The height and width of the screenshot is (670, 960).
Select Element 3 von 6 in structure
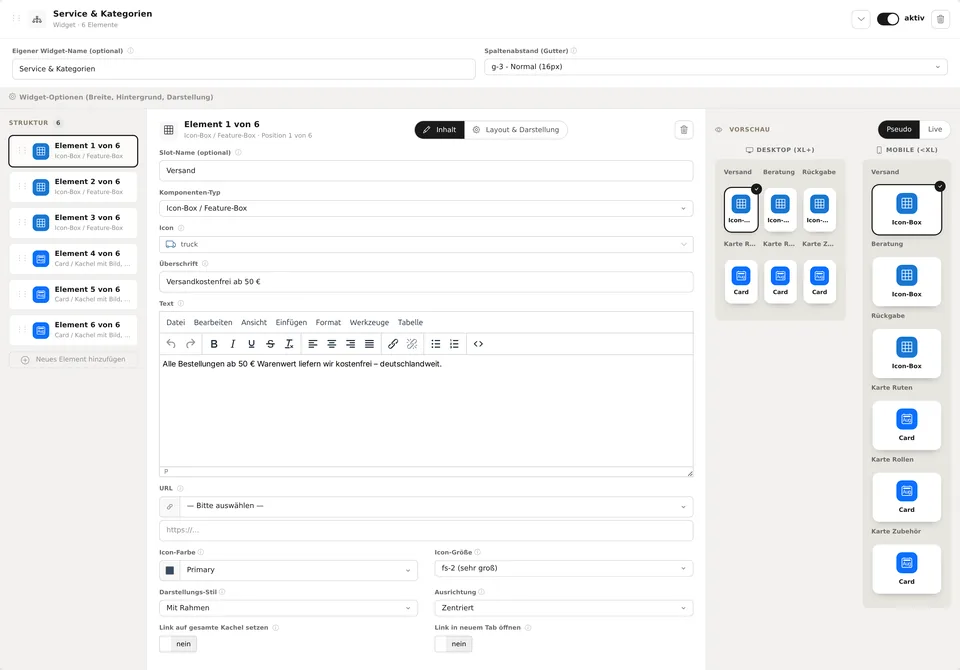point(73,222)
